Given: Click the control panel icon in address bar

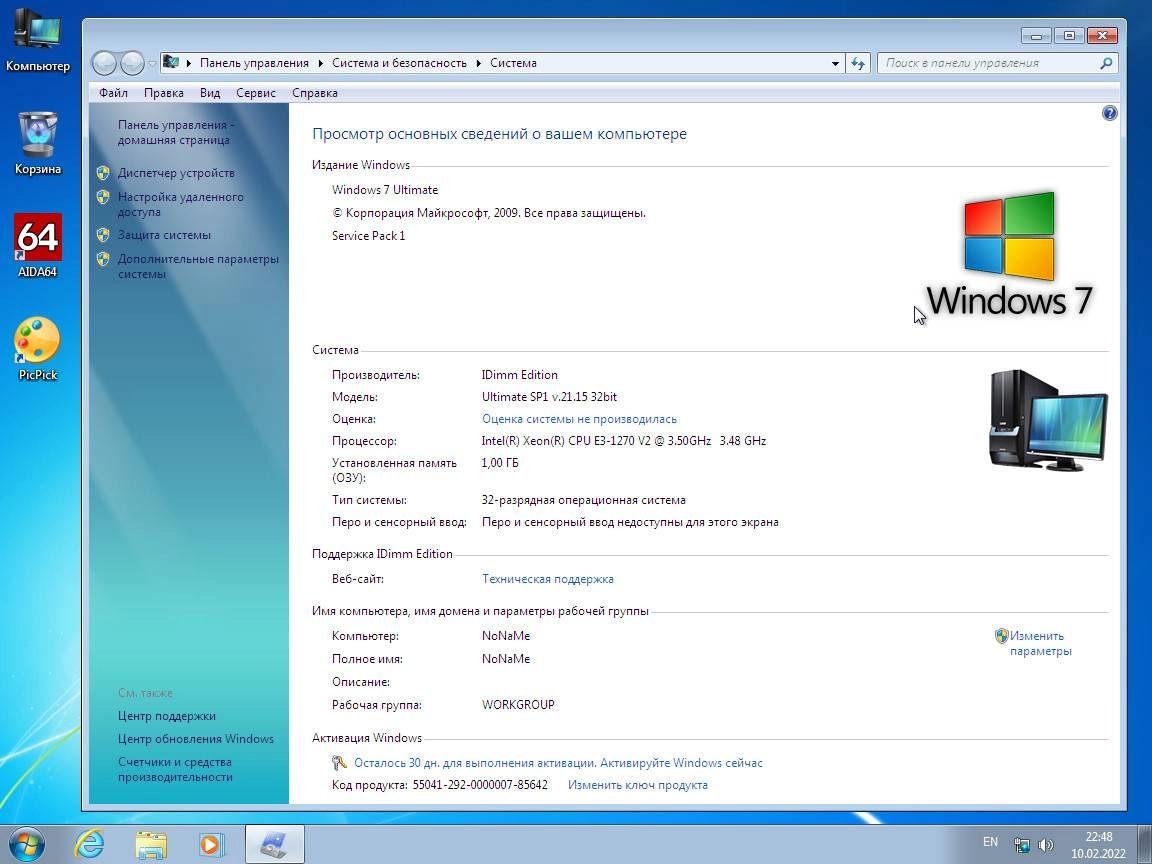Looking at the screenshot, I should coord(171,62).
